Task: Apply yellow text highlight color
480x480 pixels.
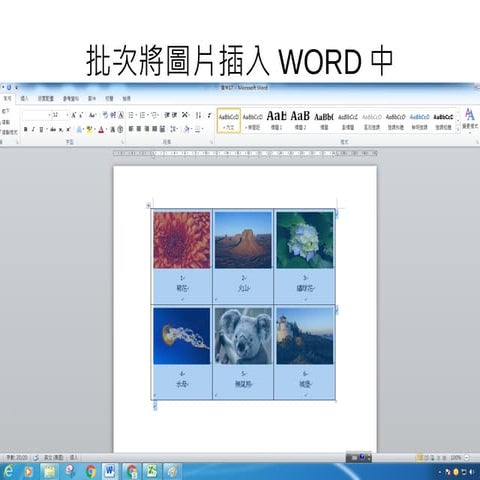Action: click(89, 129)
